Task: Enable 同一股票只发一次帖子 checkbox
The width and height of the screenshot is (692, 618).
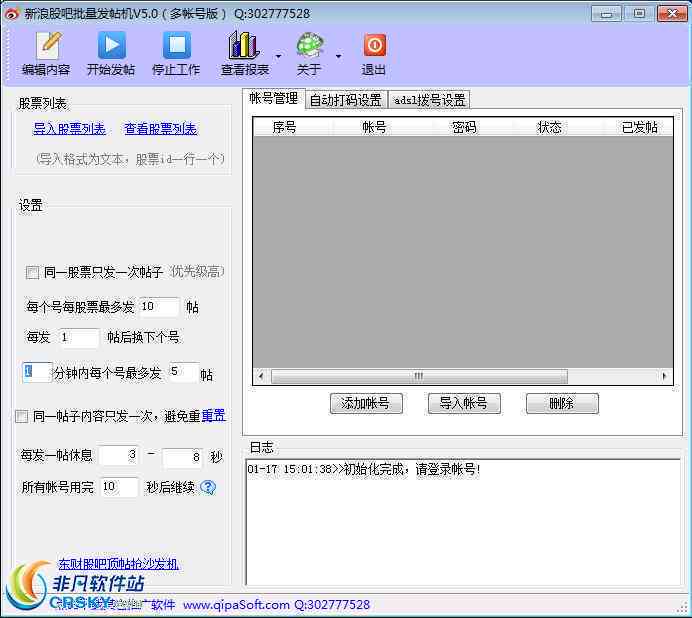Action: [32, 272]
